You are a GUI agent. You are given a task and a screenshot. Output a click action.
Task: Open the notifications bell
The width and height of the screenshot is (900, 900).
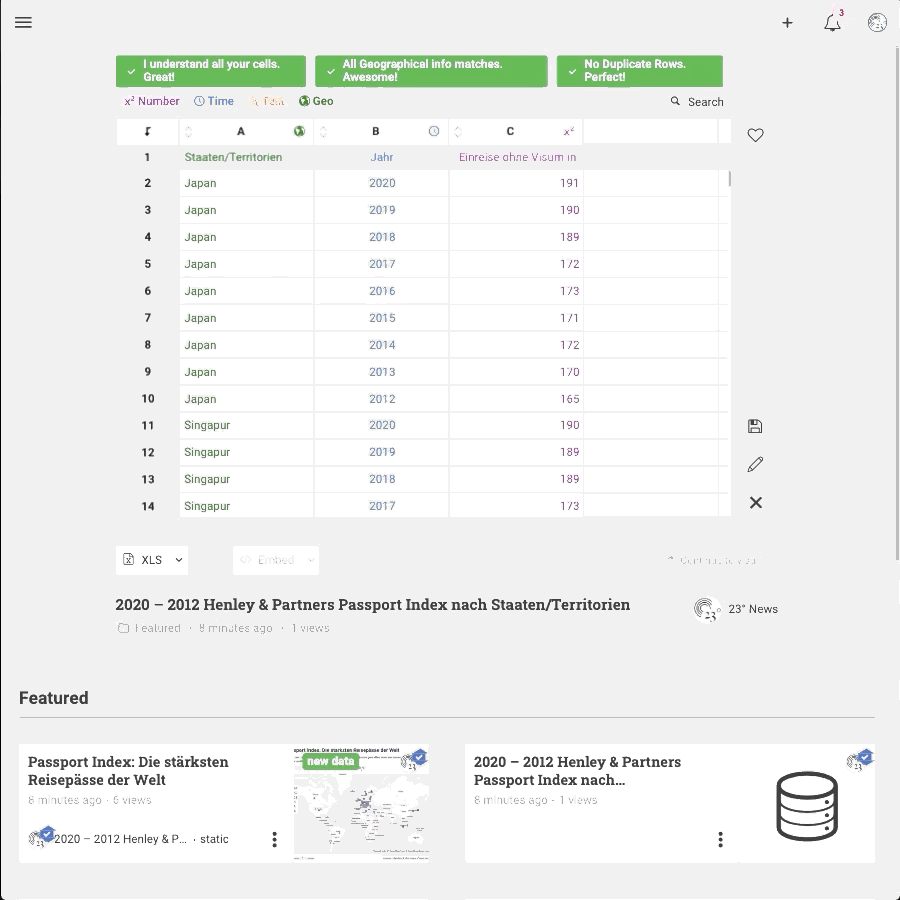tap(832, 23)
